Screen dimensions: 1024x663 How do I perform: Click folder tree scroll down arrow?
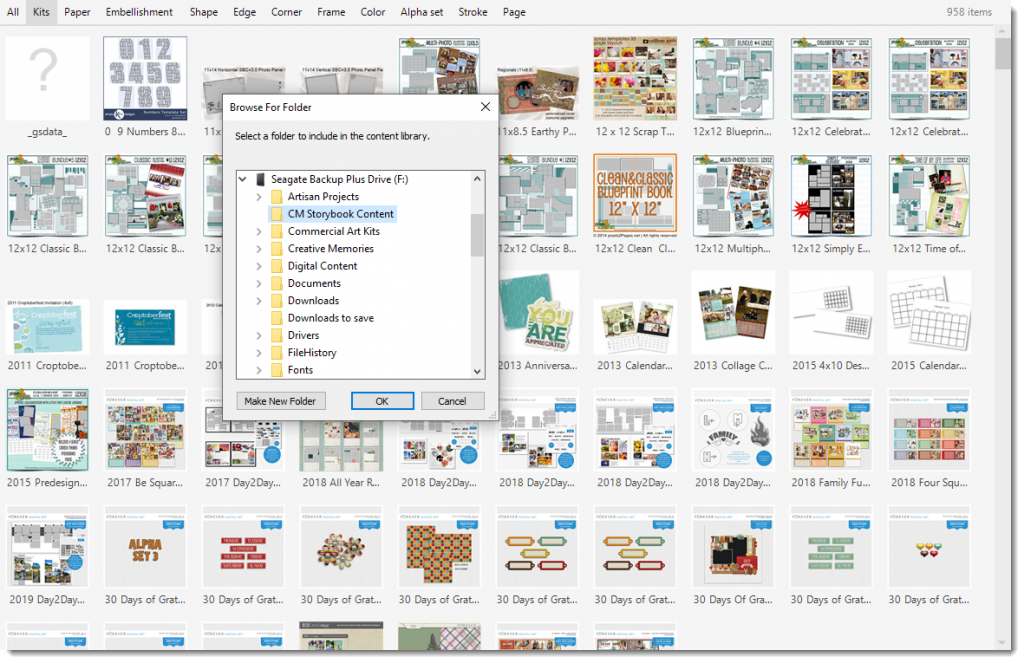pos(477,371)
